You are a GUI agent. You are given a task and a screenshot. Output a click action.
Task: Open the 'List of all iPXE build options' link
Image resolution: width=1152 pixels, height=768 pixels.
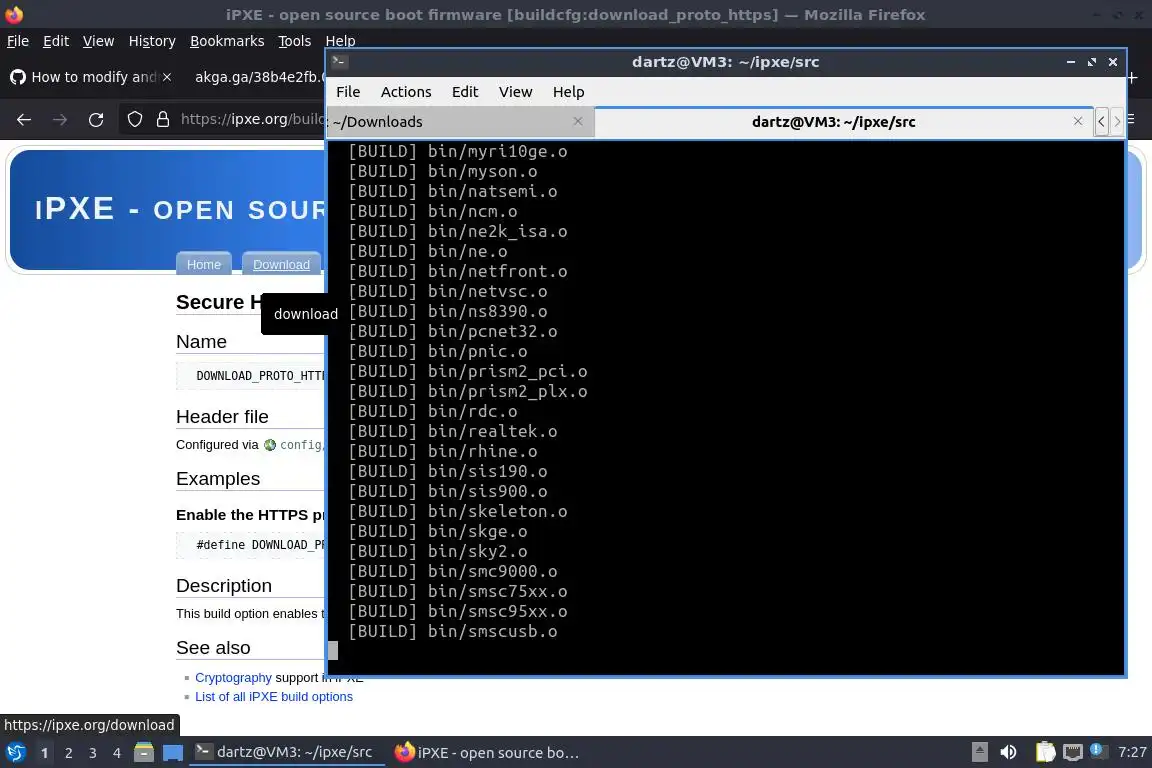[x=273, y=697]
